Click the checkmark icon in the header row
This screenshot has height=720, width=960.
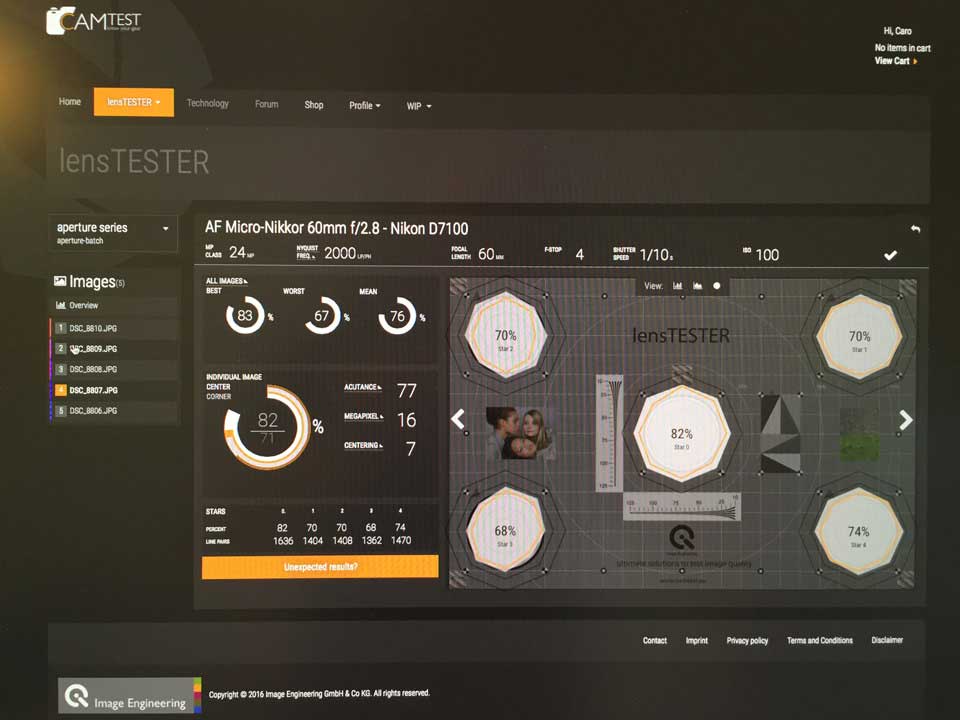[x=891, y=255]
